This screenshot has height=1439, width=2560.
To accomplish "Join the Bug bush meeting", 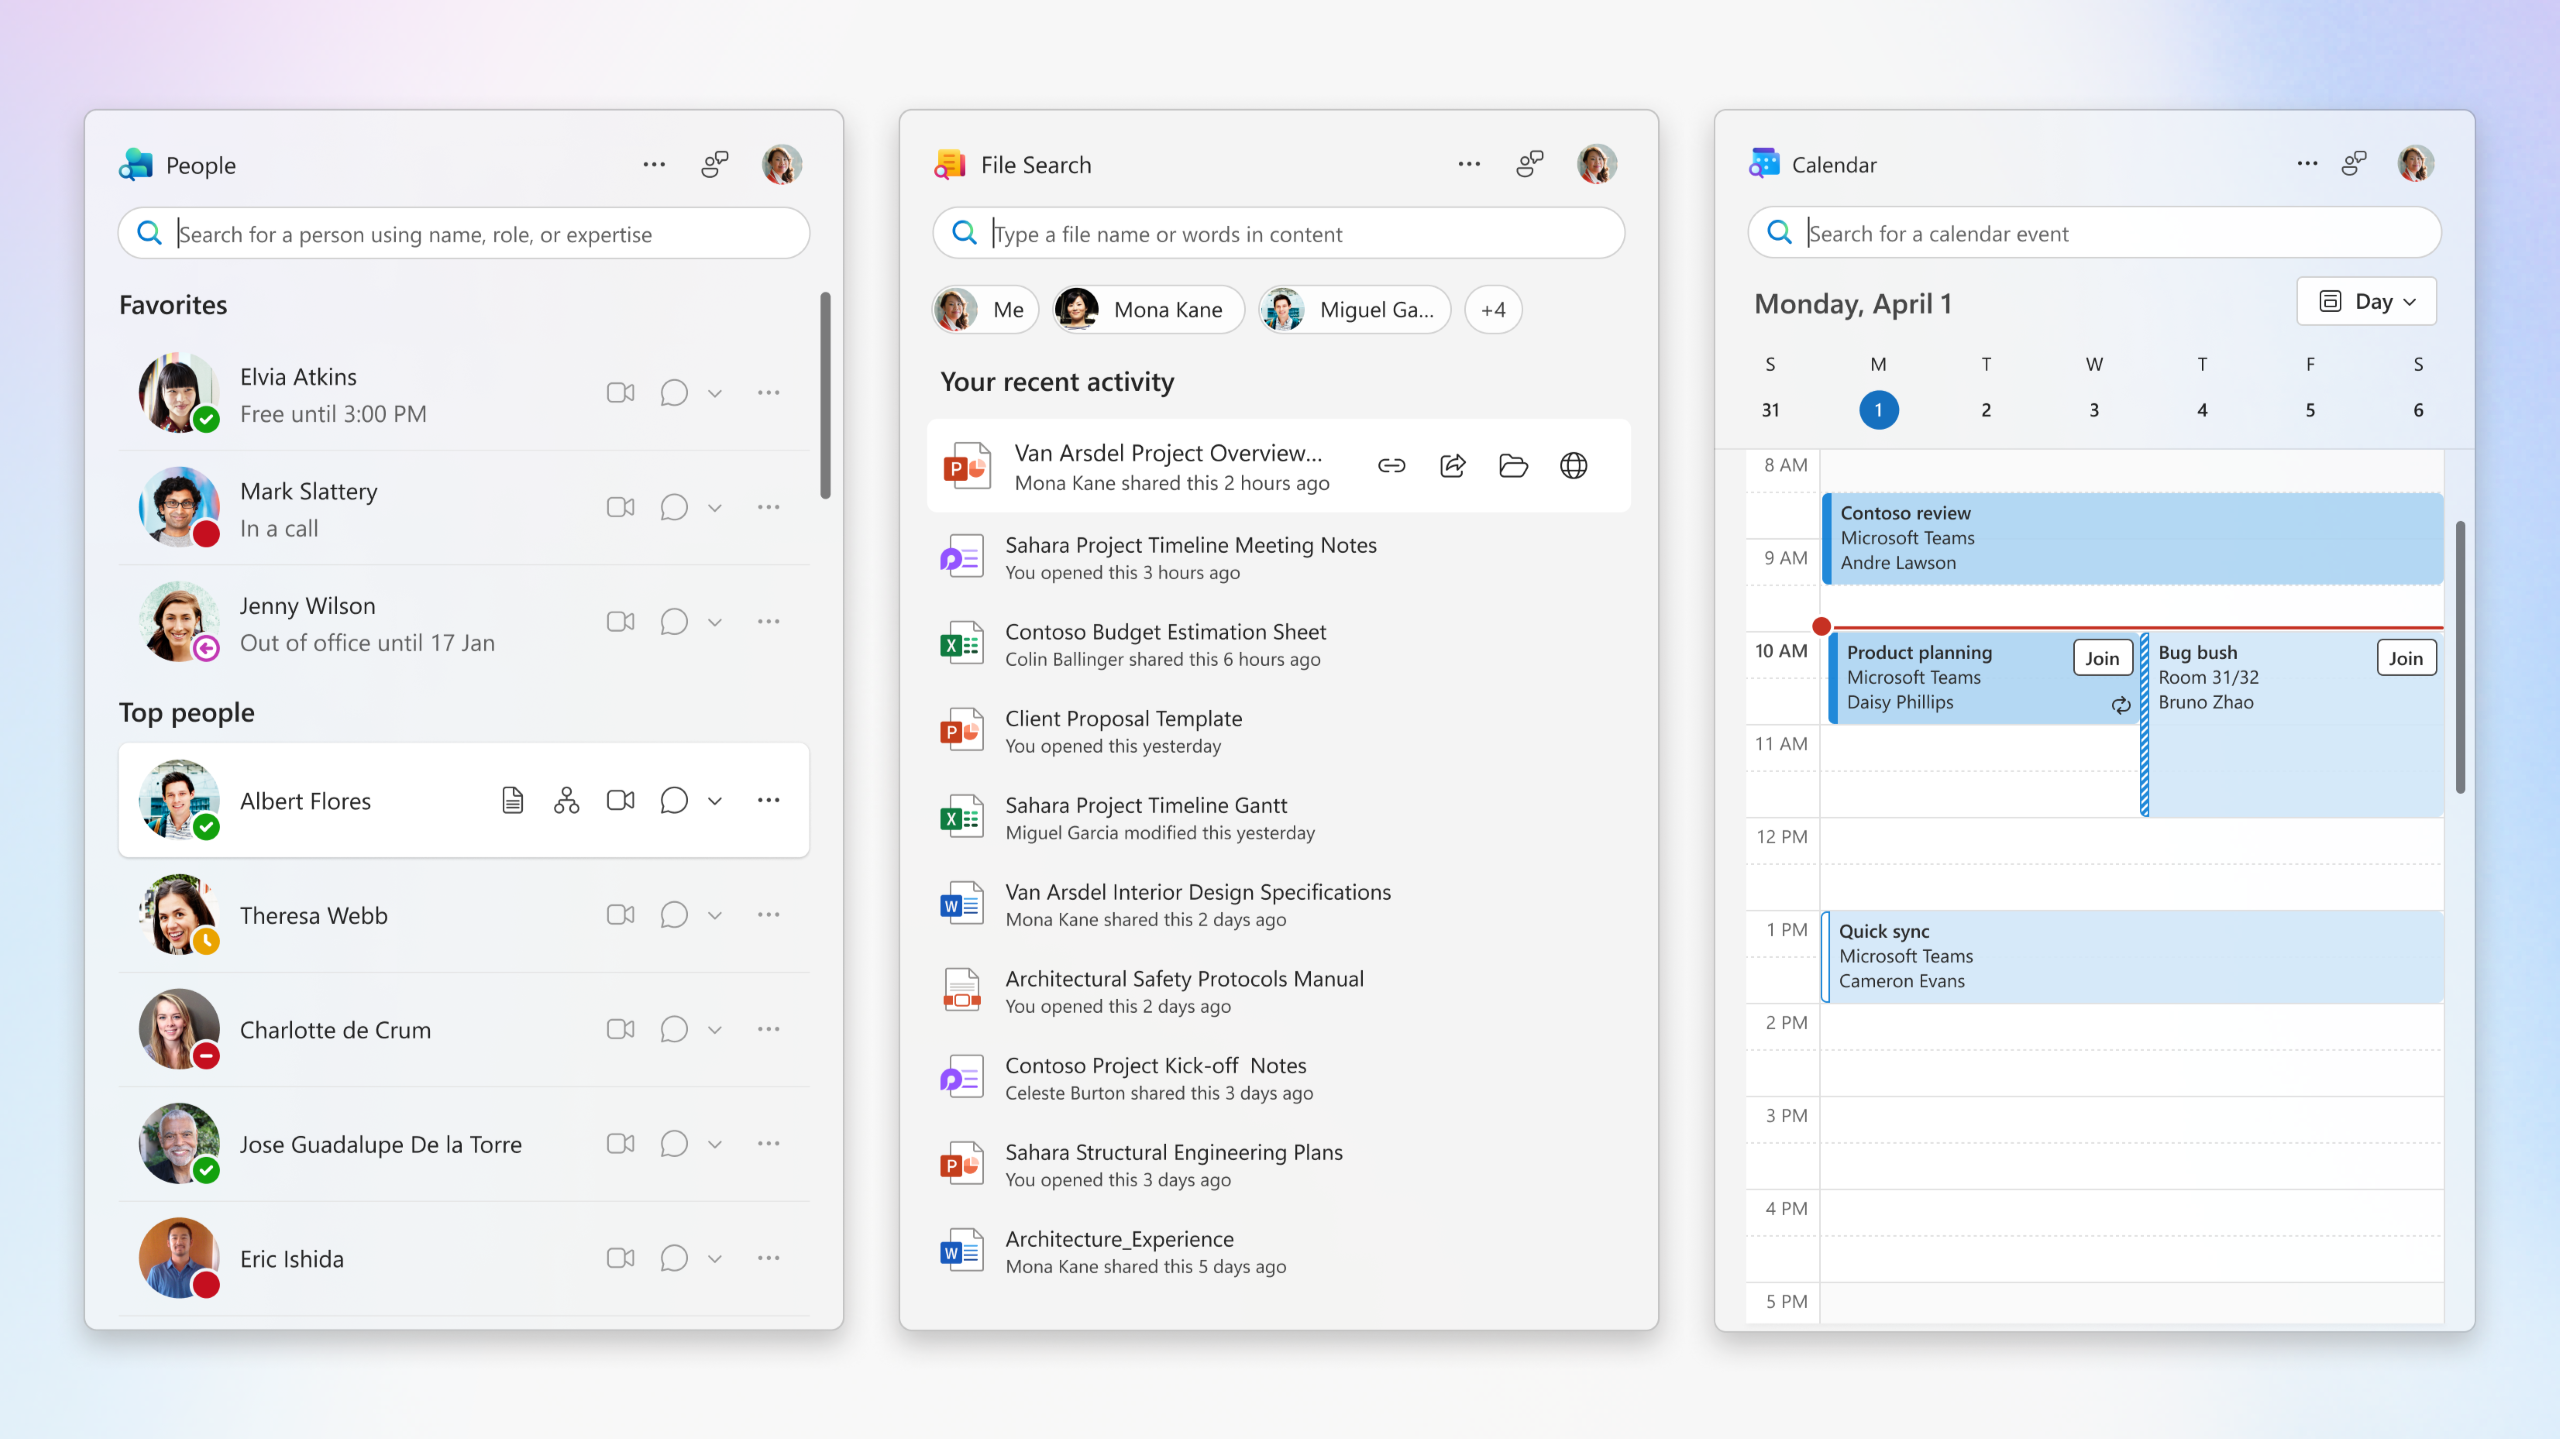I will 2405,658.
